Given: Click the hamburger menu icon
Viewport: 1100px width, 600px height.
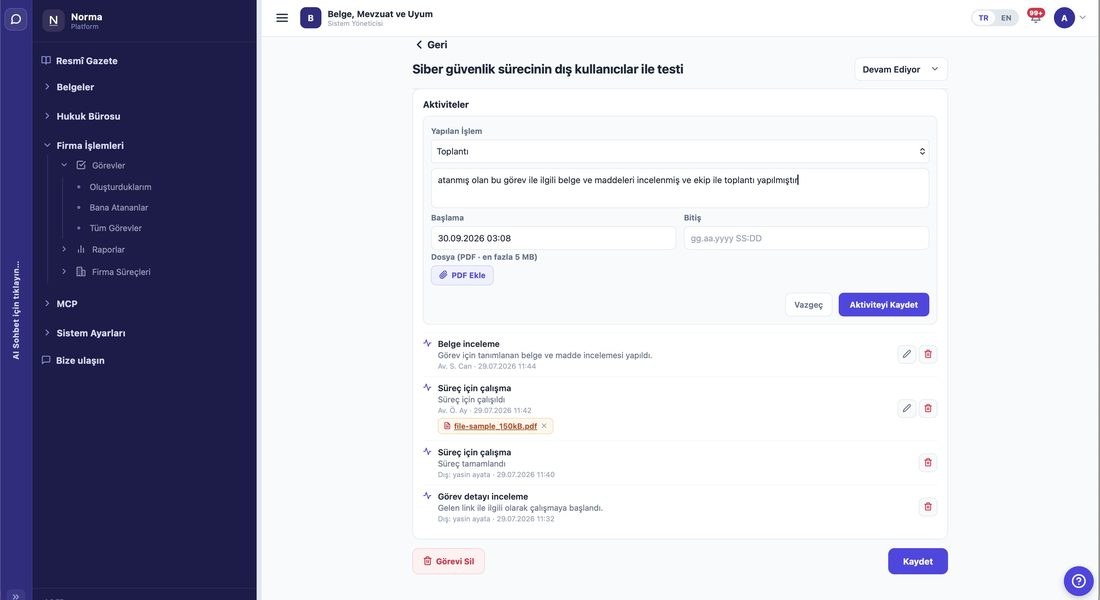Looking at the screenshot, I should tap(282, 18).
